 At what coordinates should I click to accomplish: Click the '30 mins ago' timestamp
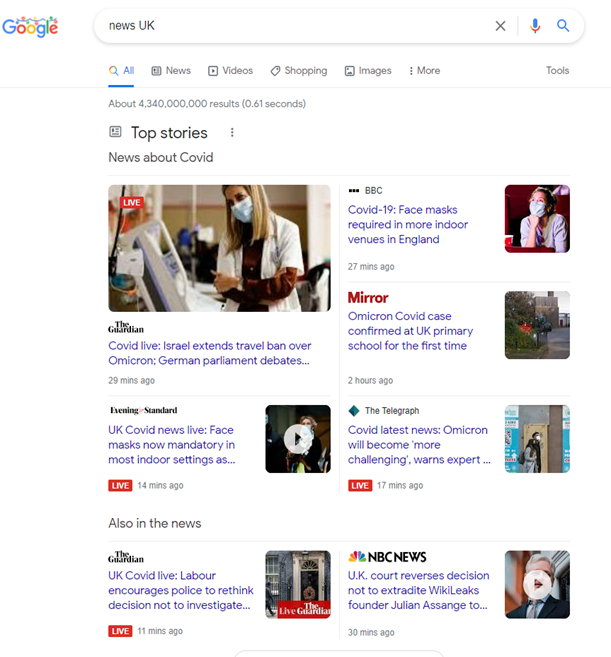[371, 632]
